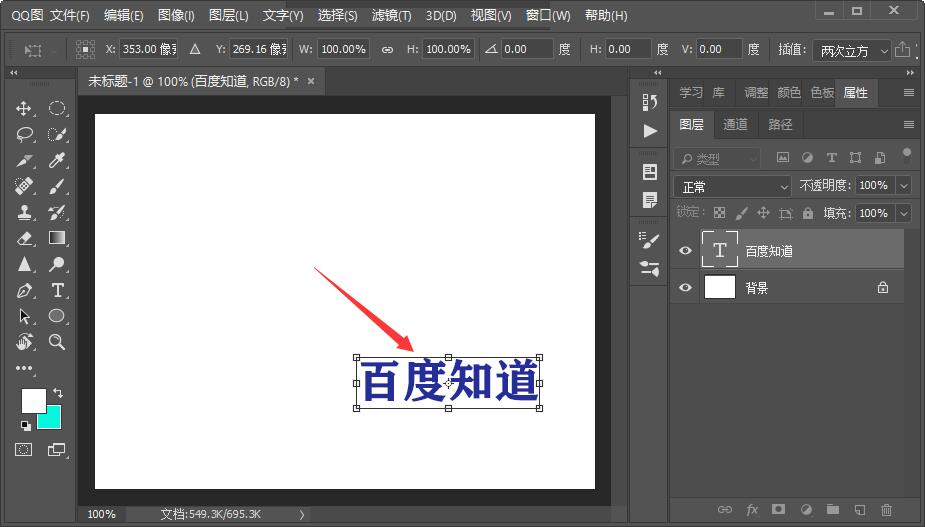Toggle relative positioning triangle for reference point

[195, 49]
